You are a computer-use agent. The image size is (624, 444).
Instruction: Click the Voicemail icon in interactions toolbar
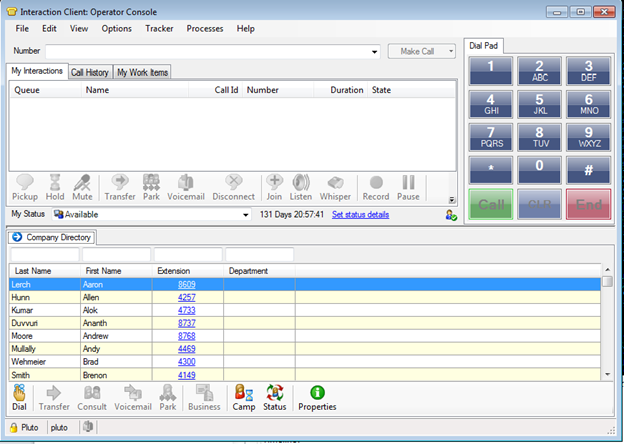[x=185, y=186]
